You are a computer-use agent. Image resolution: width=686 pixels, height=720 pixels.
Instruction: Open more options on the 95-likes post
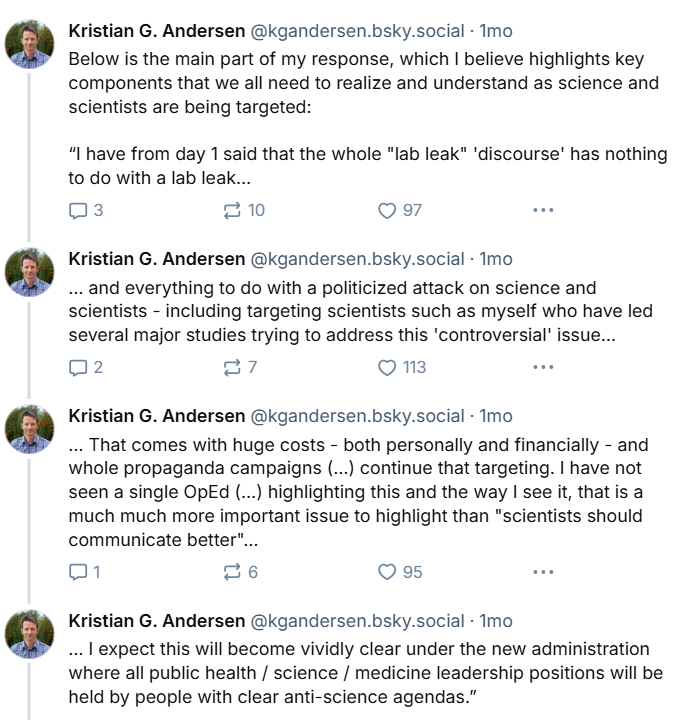543,572
